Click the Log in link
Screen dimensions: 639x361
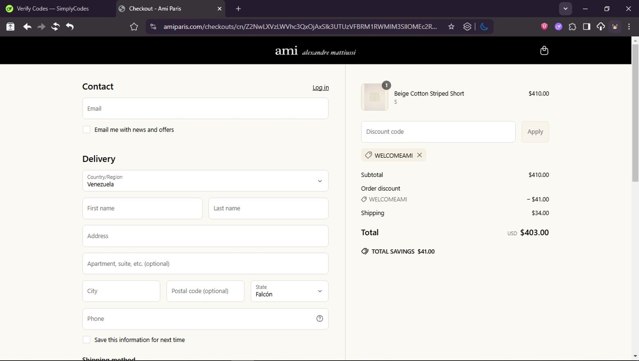[320, 88]
